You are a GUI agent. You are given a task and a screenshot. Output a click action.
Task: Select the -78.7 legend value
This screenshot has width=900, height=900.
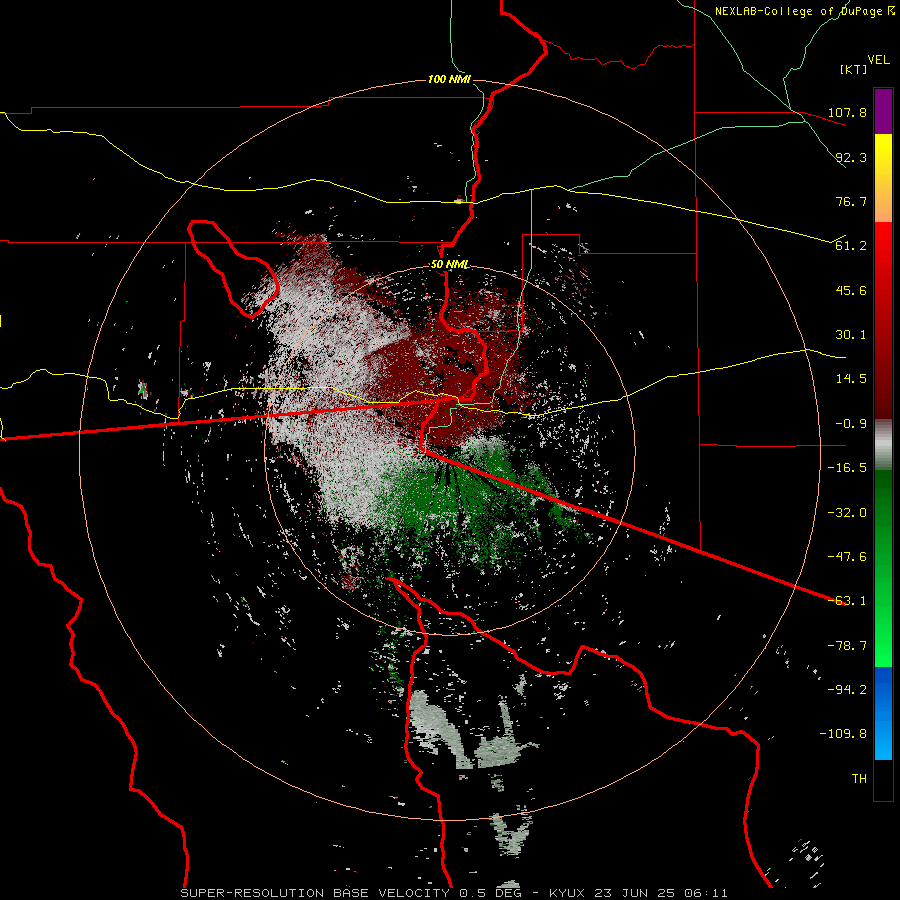tap(847, 646)
